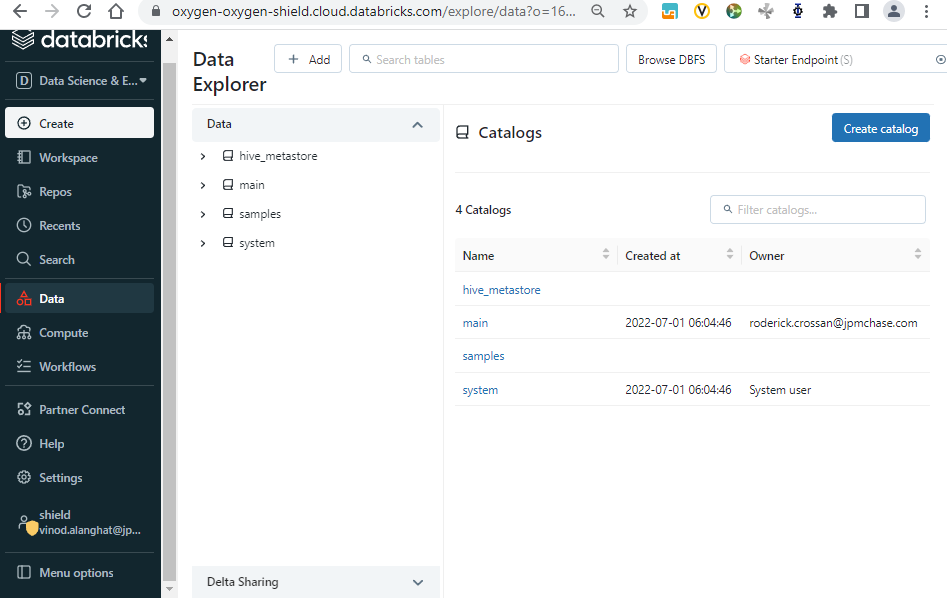947x598 pixels.
Task: Open the Workspace sidebar item
Action: point(79,158)
